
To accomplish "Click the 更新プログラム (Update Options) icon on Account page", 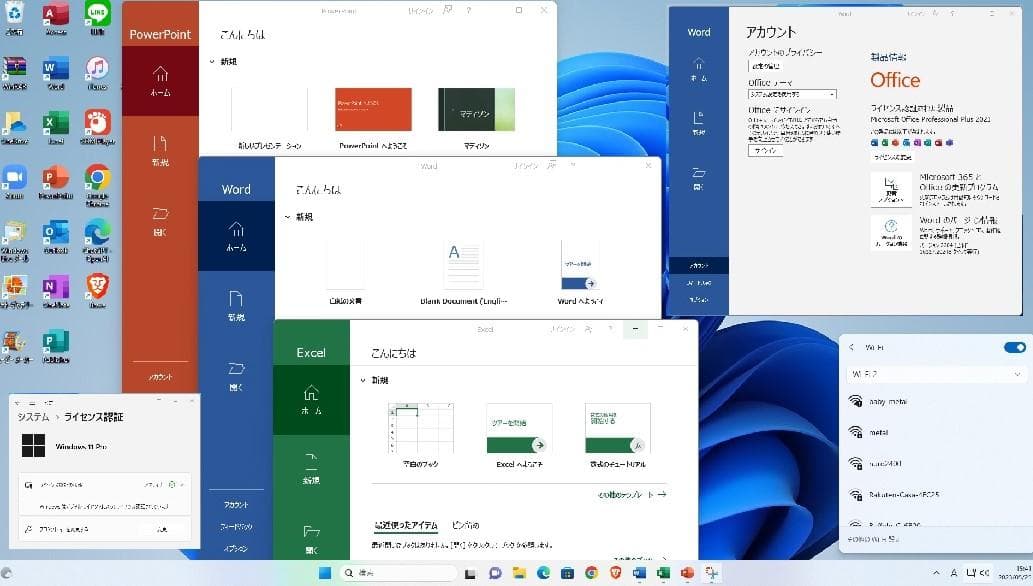I will click(x=889, y=188).
